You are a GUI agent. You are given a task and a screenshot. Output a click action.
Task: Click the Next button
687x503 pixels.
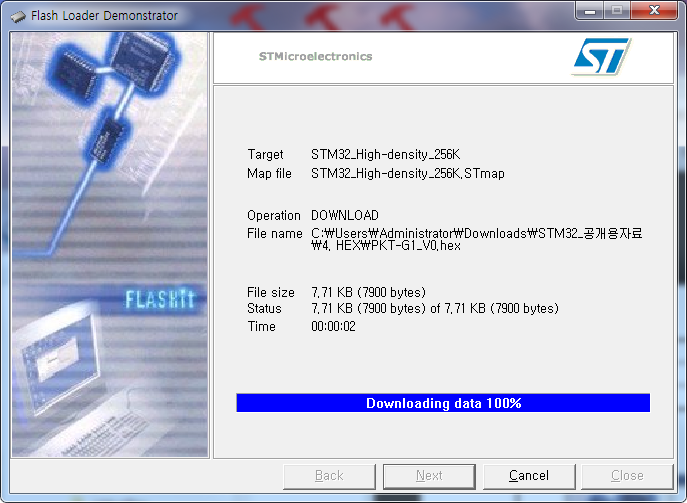point(429,476)
